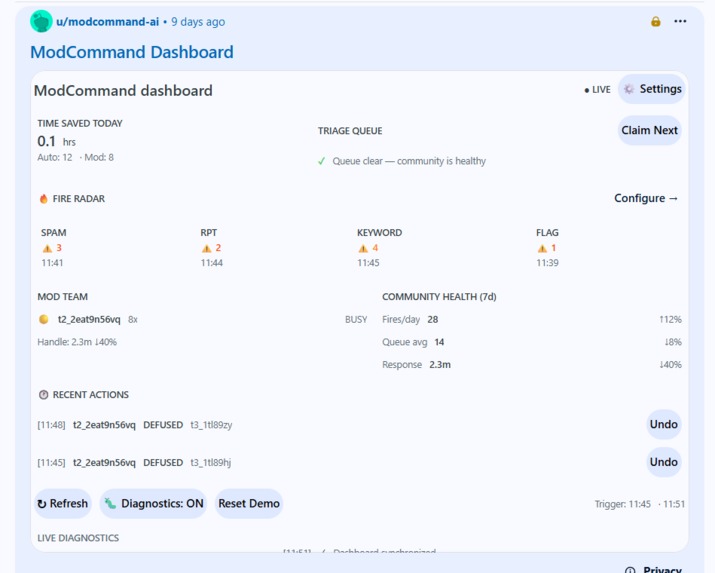Screen dimensions: 715x573
Task: Click the Fire Radar flame icon
Action: (44, 199)
